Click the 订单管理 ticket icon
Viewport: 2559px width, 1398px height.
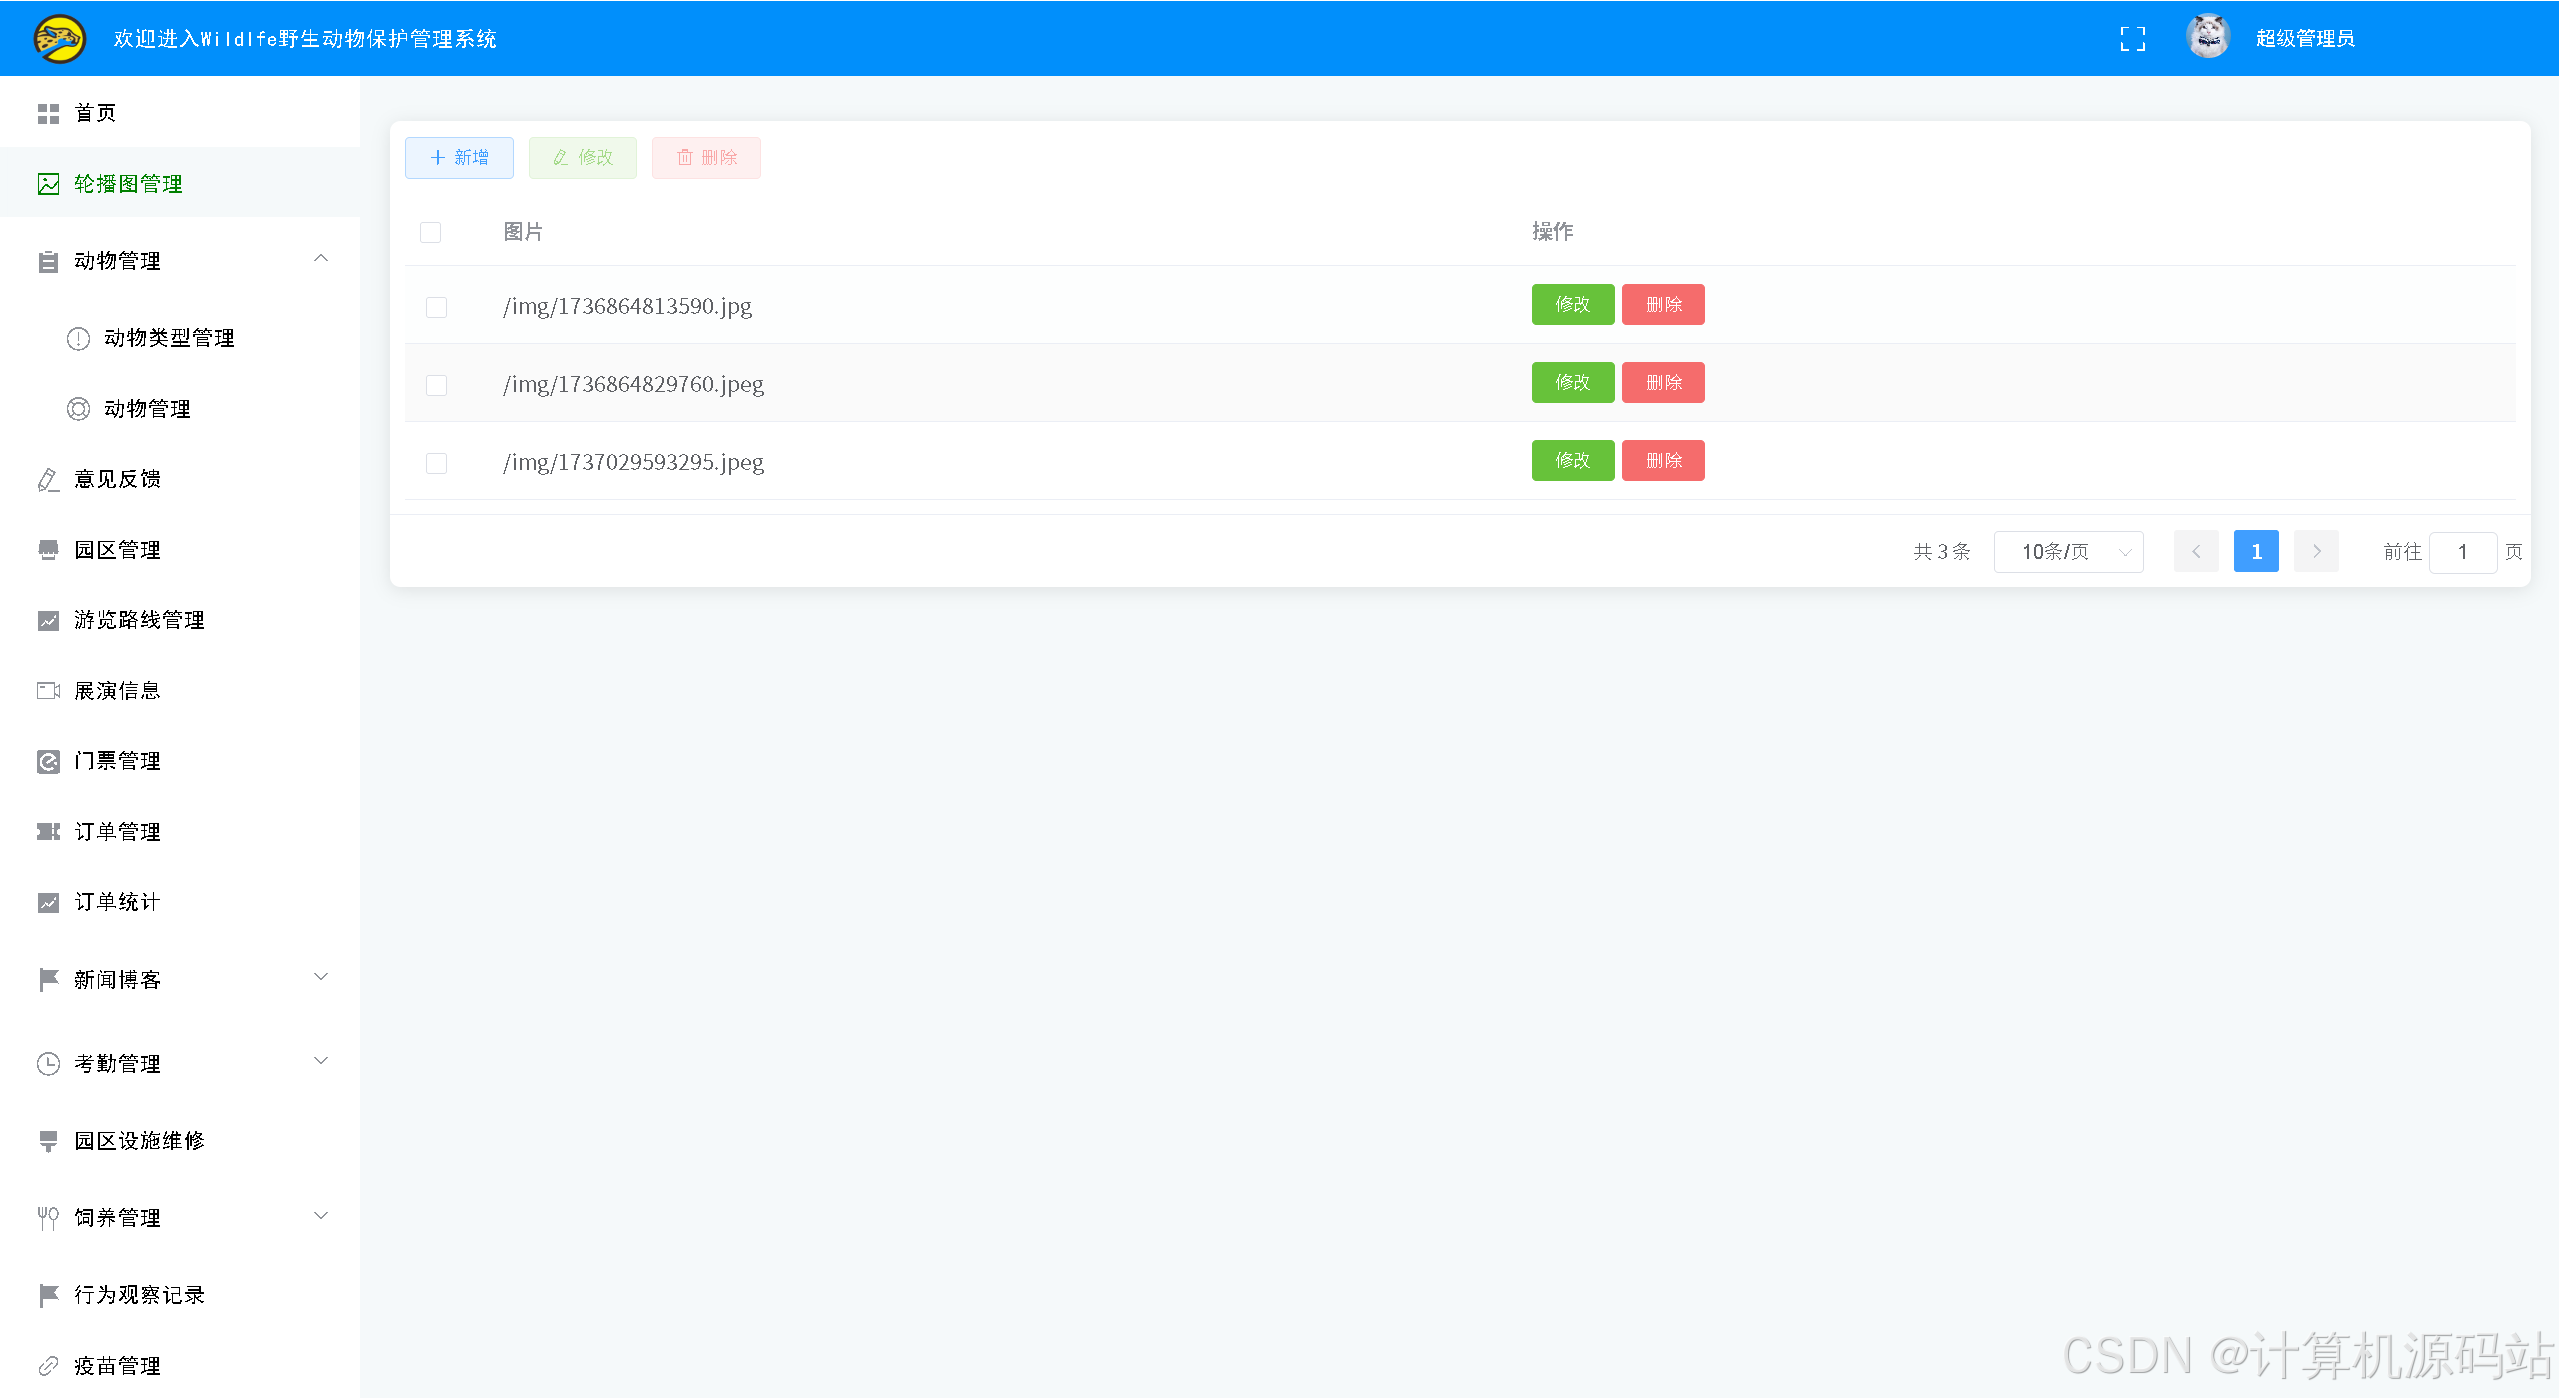48,832
